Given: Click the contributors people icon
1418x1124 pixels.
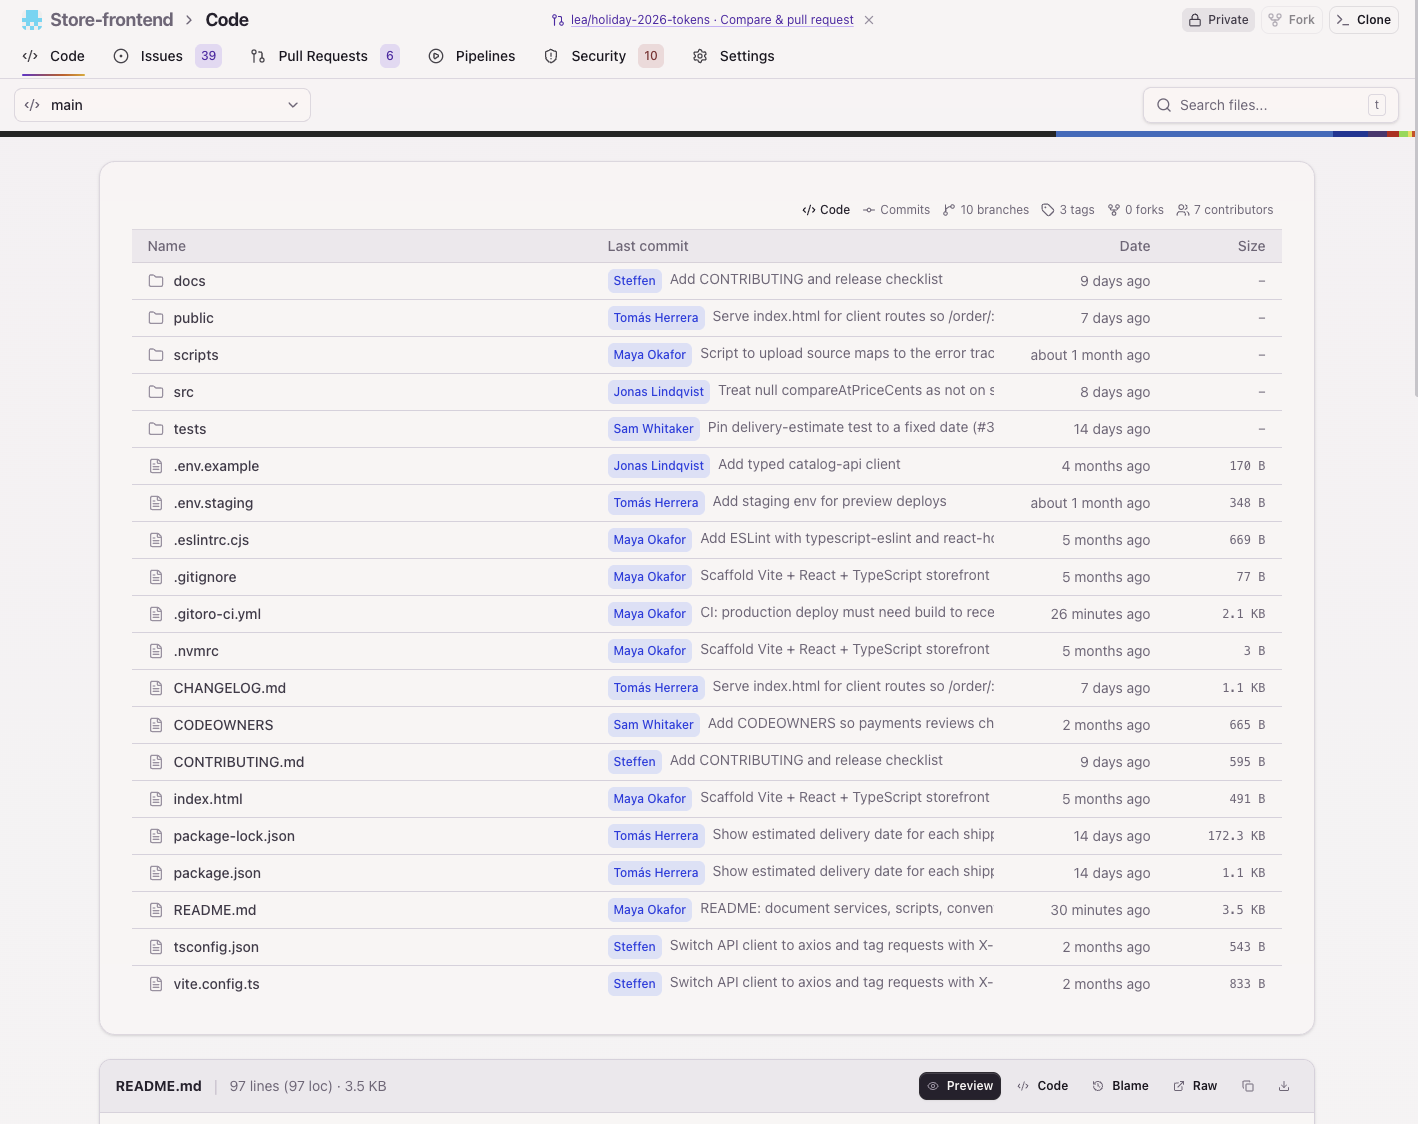Looking at the screenshot, I should click(1183, 210).
